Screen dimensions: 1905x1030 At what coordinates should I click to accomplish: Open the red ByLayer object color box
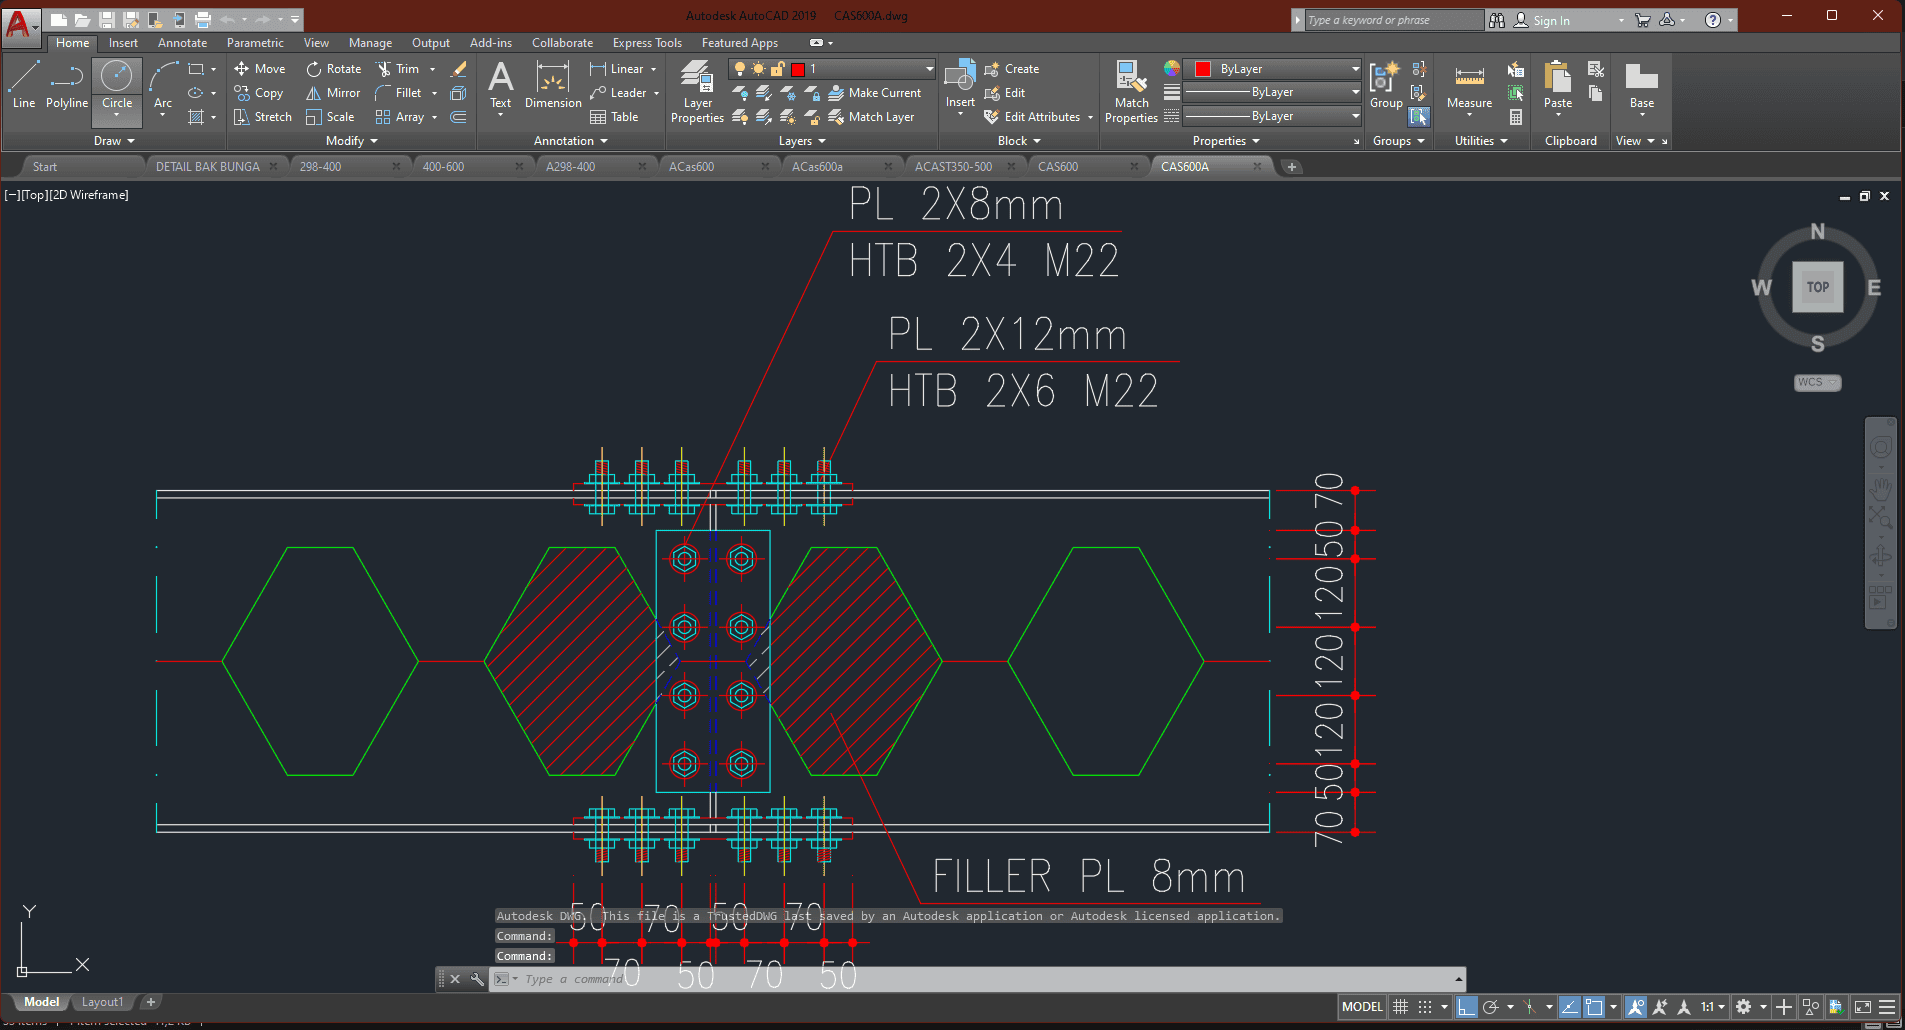tap(1272, 69)
